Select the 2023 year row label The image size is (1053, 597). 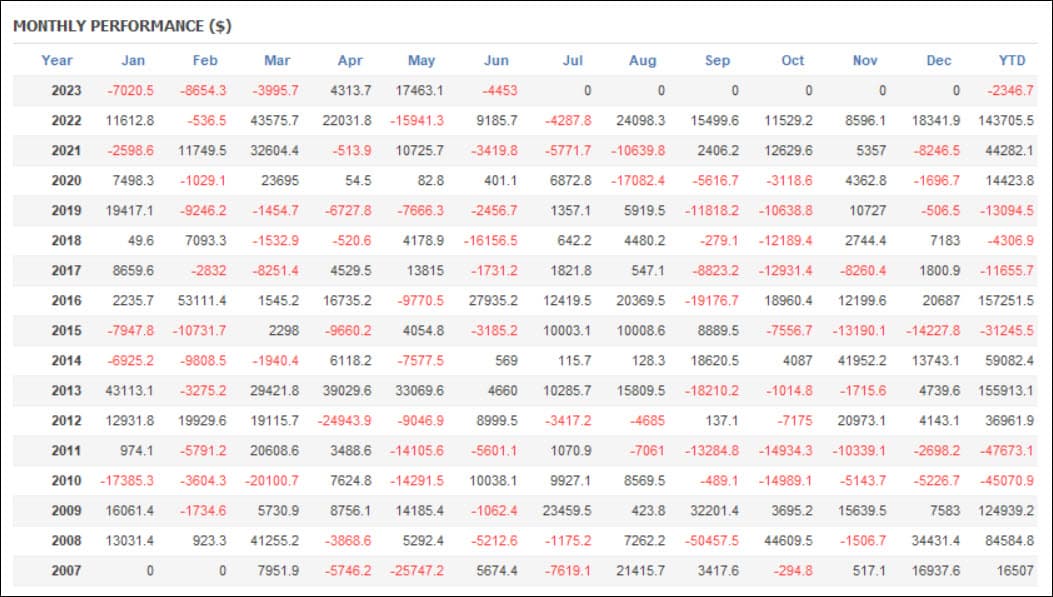tap(66, 91)
